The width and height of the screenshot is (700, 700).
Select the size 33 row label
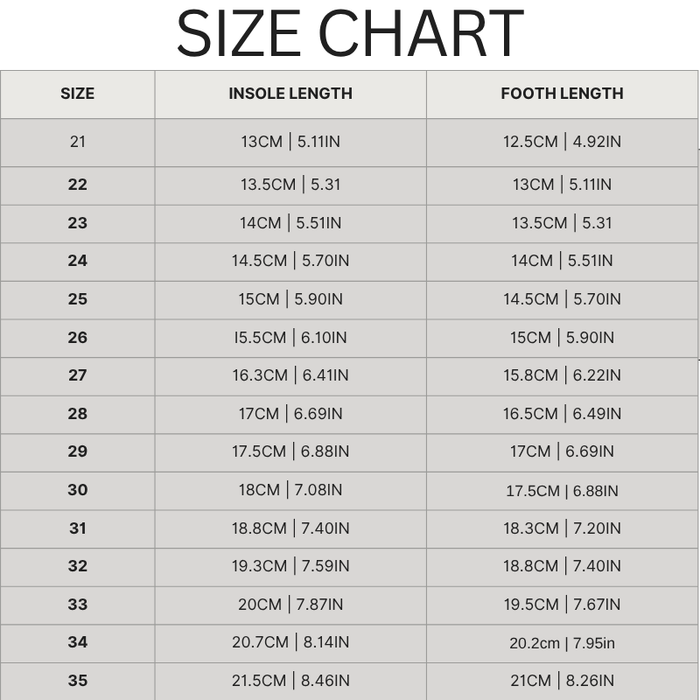point(77,605)
